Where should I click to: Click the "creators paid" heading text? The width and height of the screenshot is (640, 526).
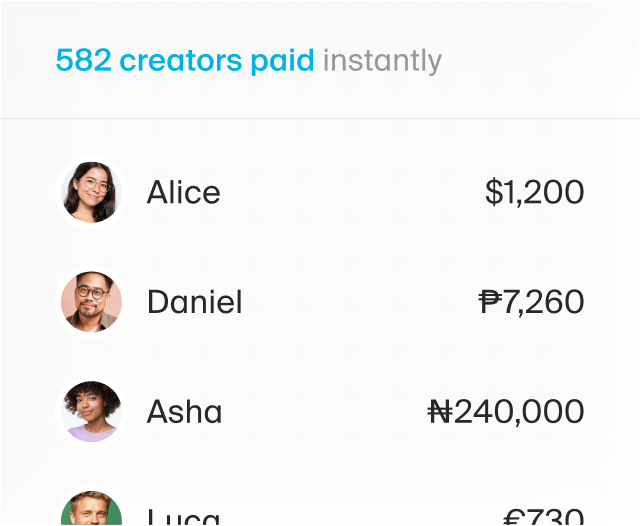(217, 61)
